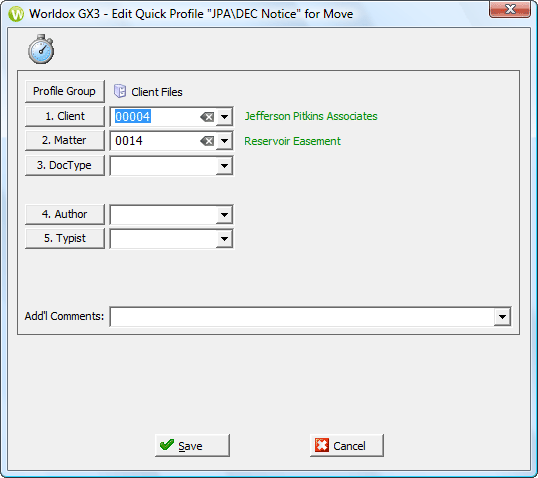Clear the Client field with its eraser icon
The width and height of the screenshot is (538, 478).
(x=207, y=117)
